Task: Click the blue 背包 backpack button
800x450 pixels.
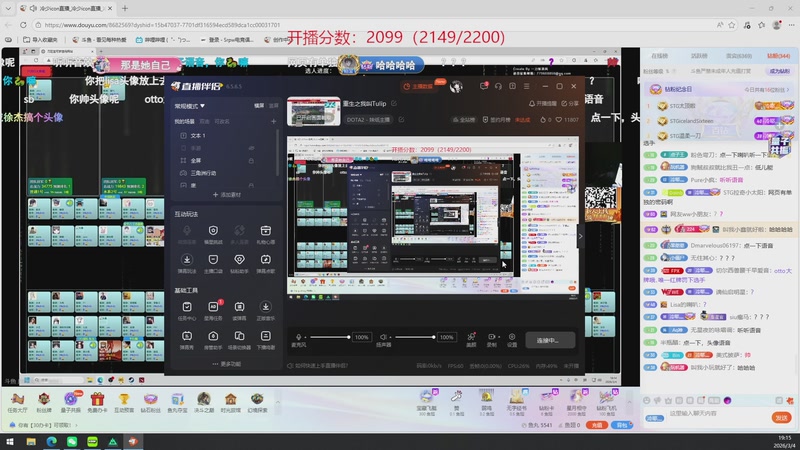Action: coord(622,425)
